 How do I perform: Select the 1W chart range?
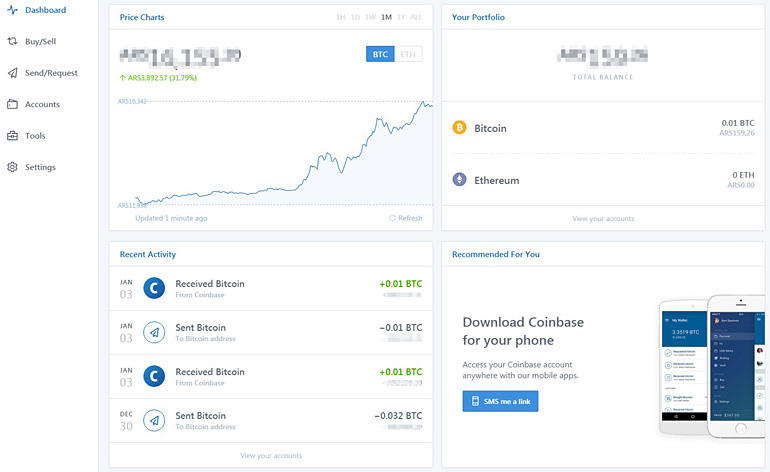point(371,17)
